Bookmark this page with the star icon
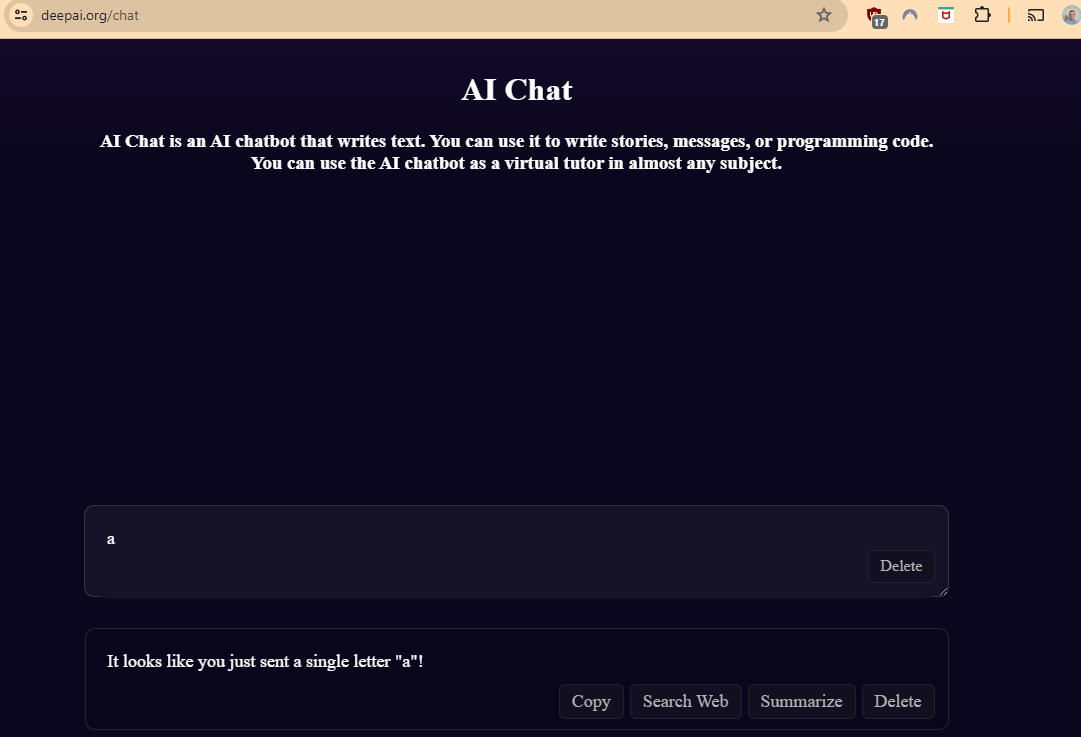 coord(824,15)
